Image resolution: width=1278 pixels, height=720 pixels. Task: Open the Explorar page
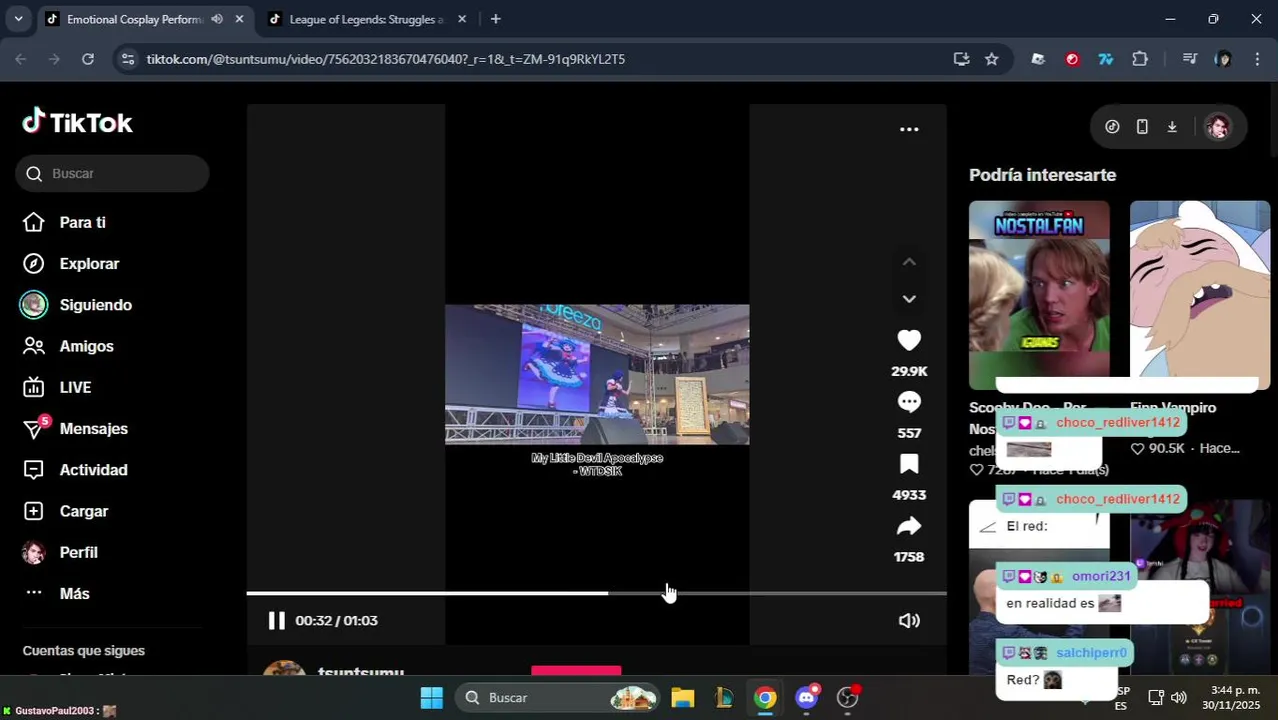89,264
